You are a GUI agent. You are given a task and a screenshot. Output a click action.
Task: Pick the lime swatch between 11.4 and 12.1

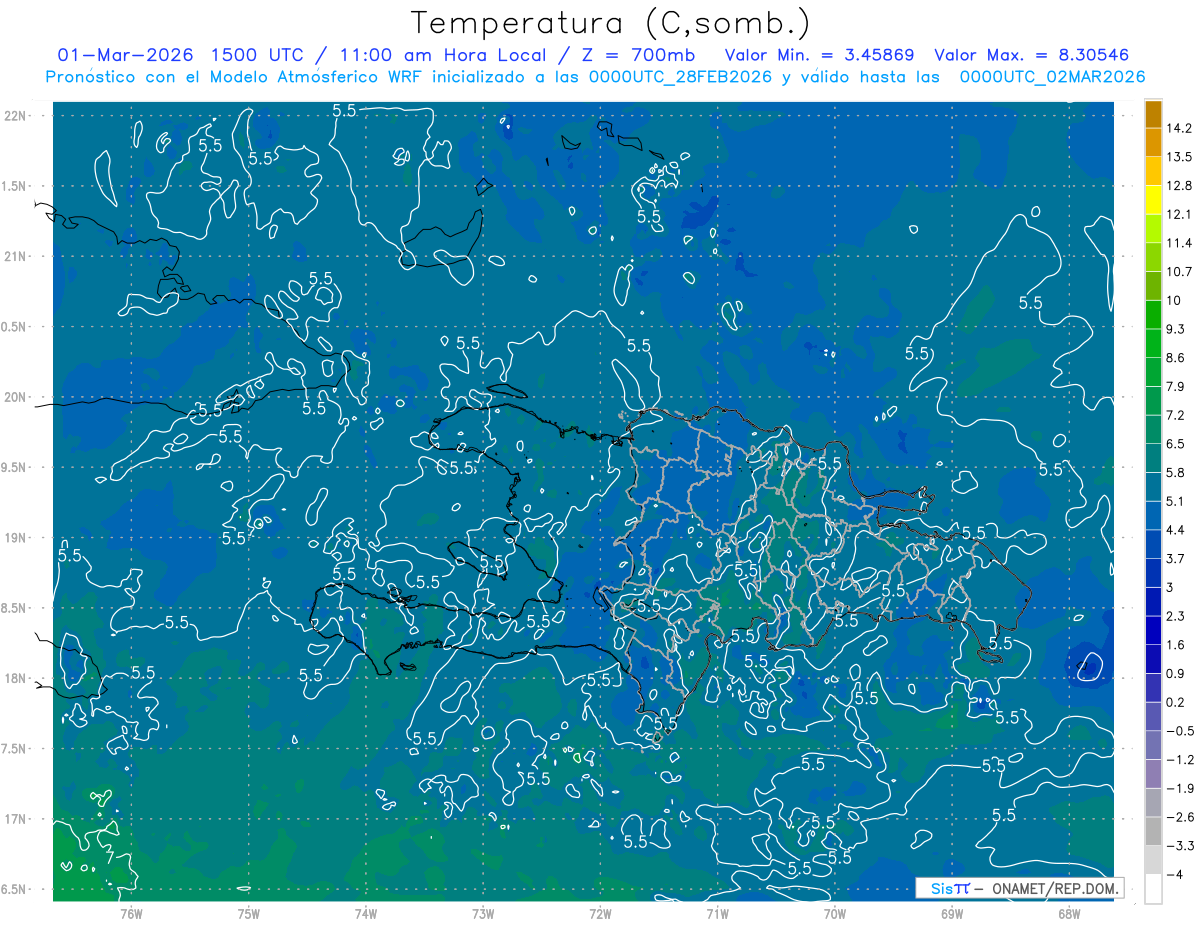pyautogui.click(x=1153, y=229)
